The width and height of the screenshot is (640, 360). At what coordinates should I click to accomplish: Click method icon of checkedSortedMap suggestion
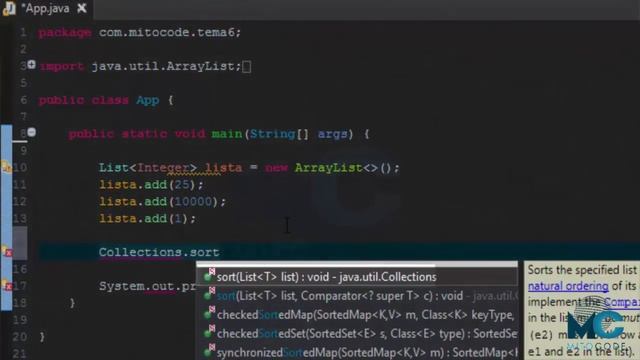click(x=209, y=313)
